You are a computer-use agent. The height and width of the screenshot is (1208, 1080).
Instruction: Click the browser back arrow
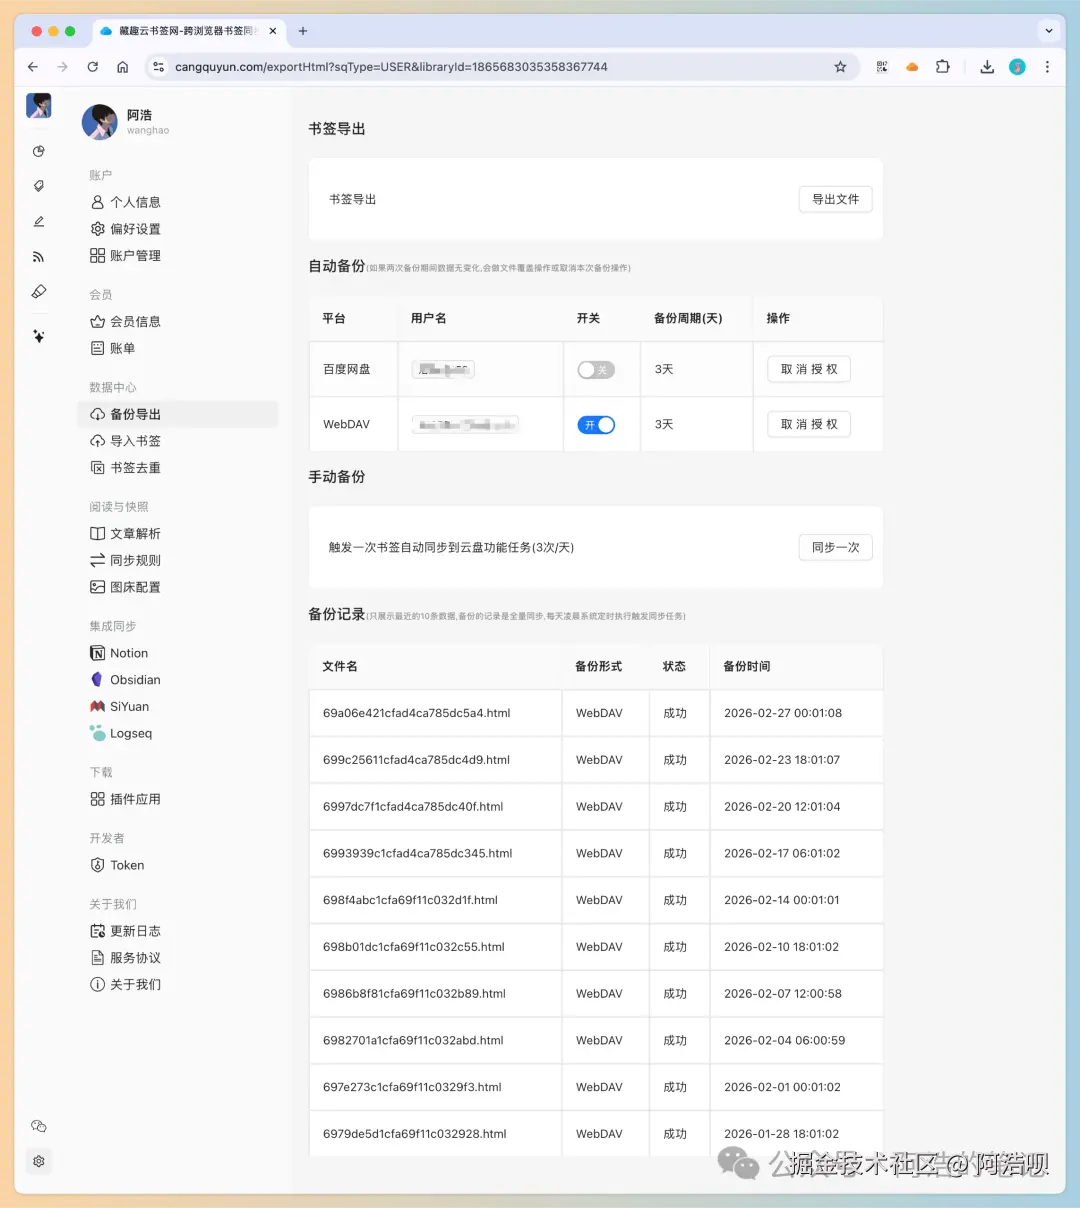coord(33,67)
